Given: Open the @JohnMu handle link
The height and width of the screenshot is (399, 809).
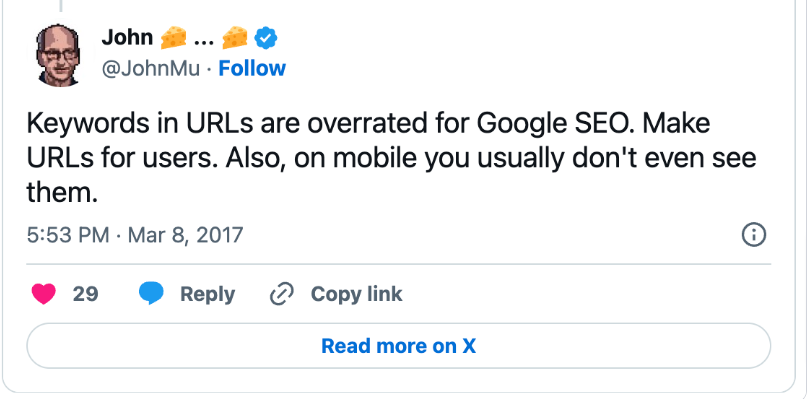Looking at the screenshot, I should (150, 68).
